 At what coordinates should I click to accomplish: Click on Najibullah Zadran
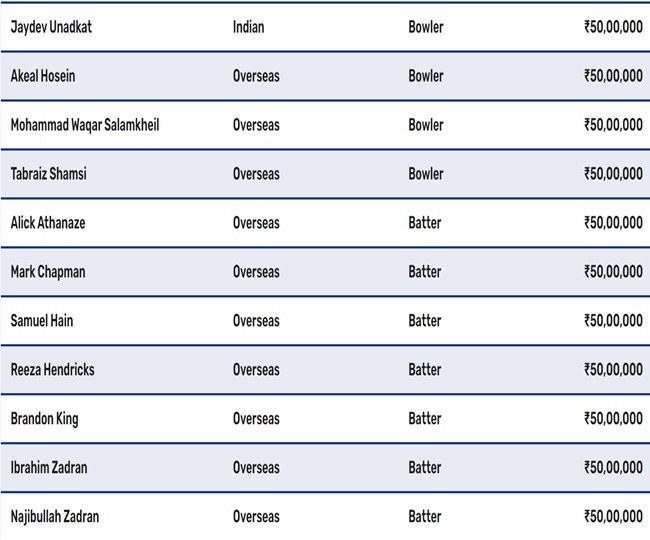click(55, 517)
